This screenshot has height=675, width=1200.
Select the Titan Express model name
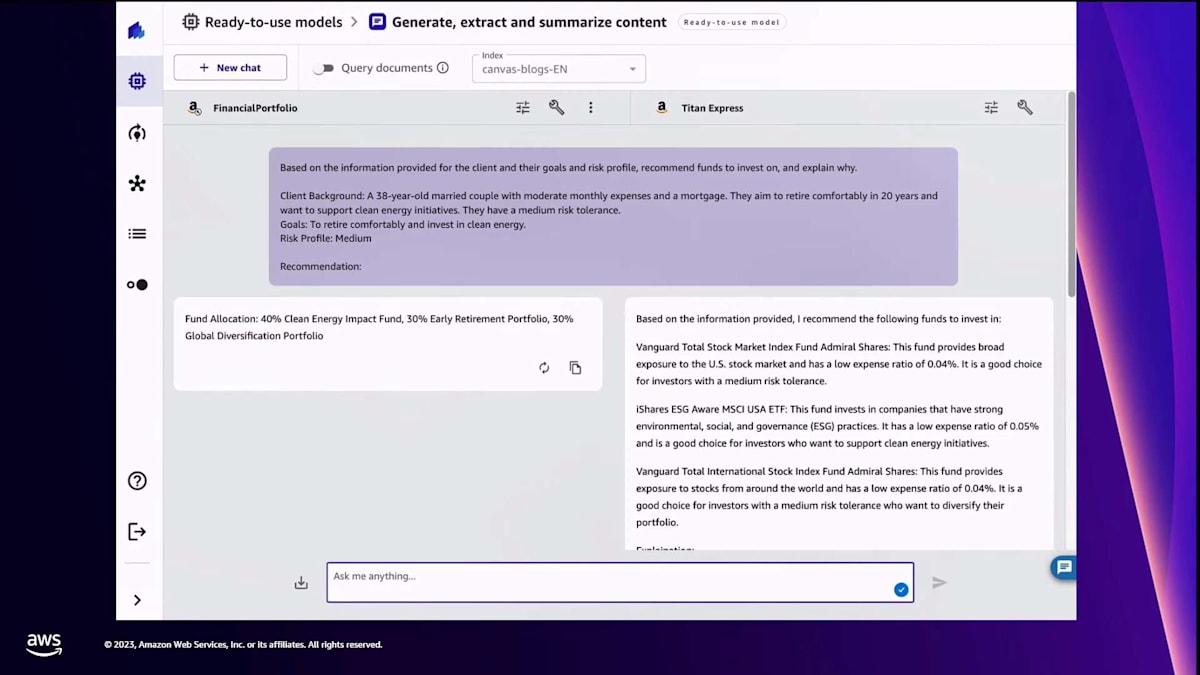[x=712, y=108]
